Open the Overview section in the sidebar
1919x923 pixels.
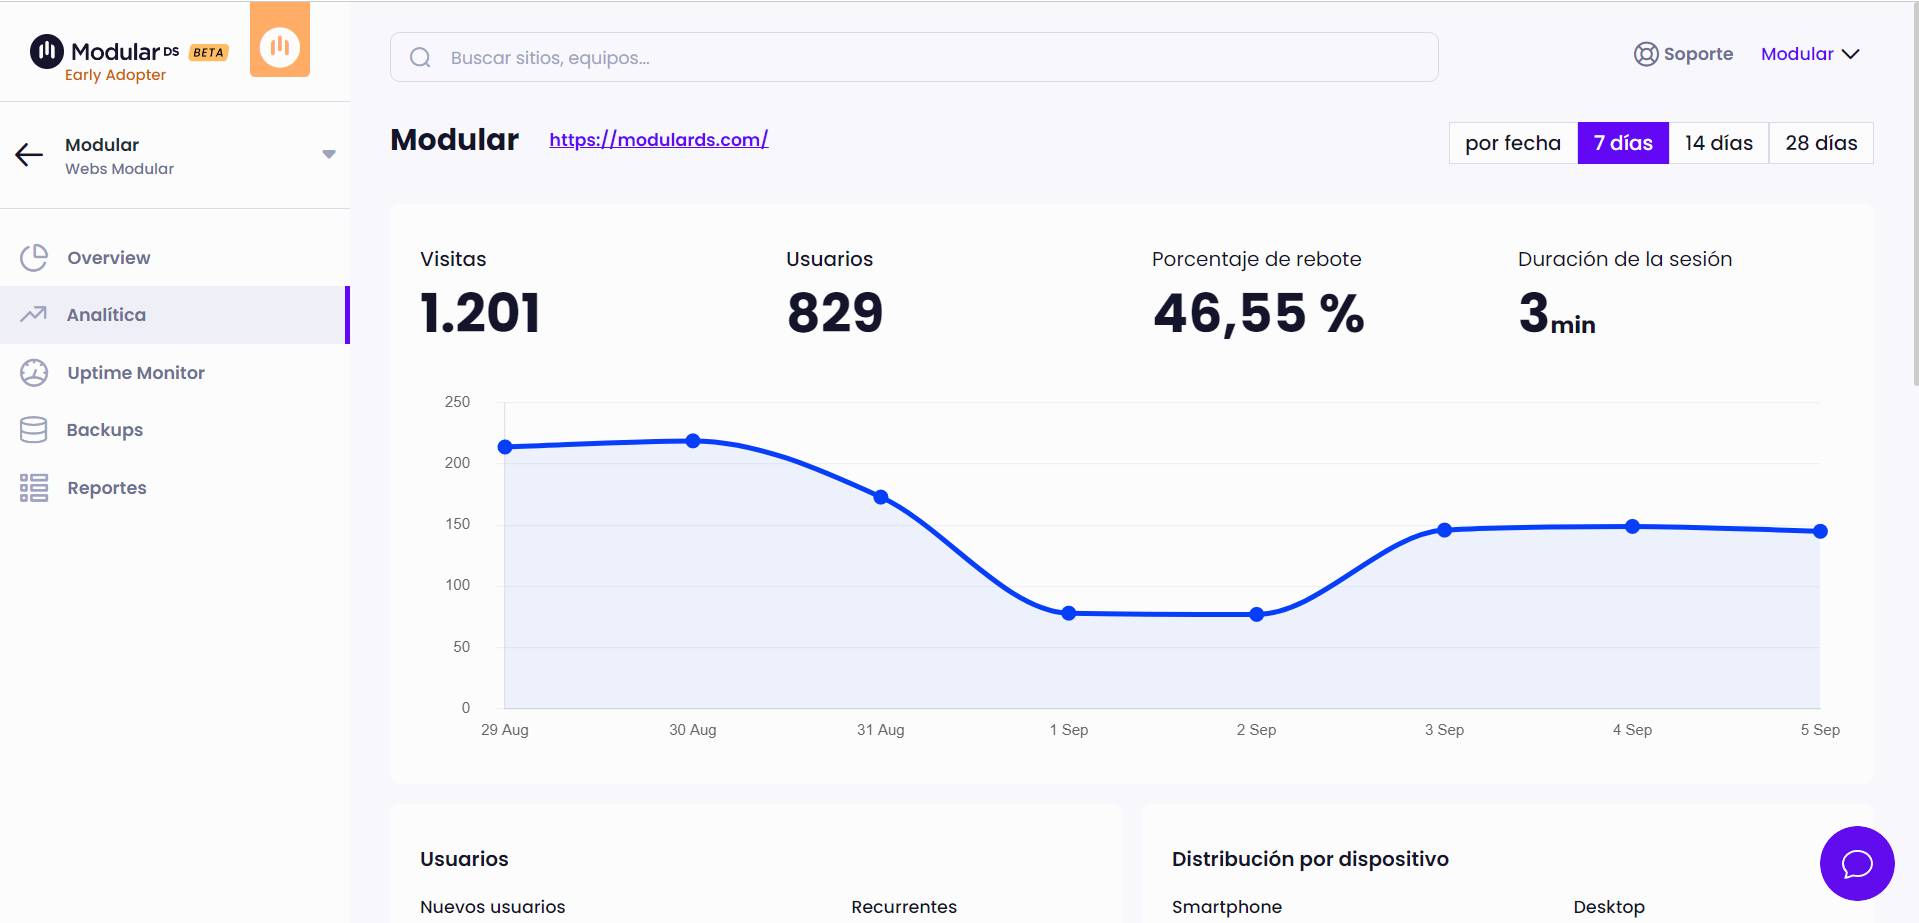[108, 257]
